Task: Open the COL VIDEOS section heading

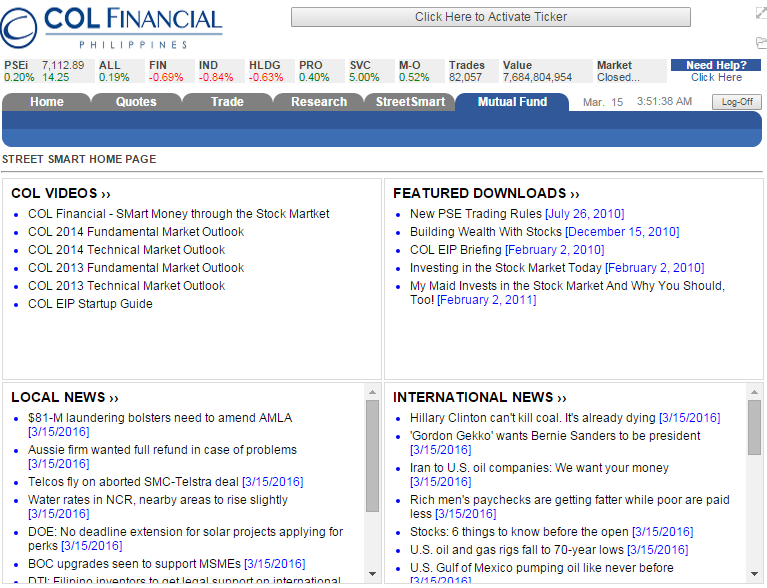Action: 61,193
